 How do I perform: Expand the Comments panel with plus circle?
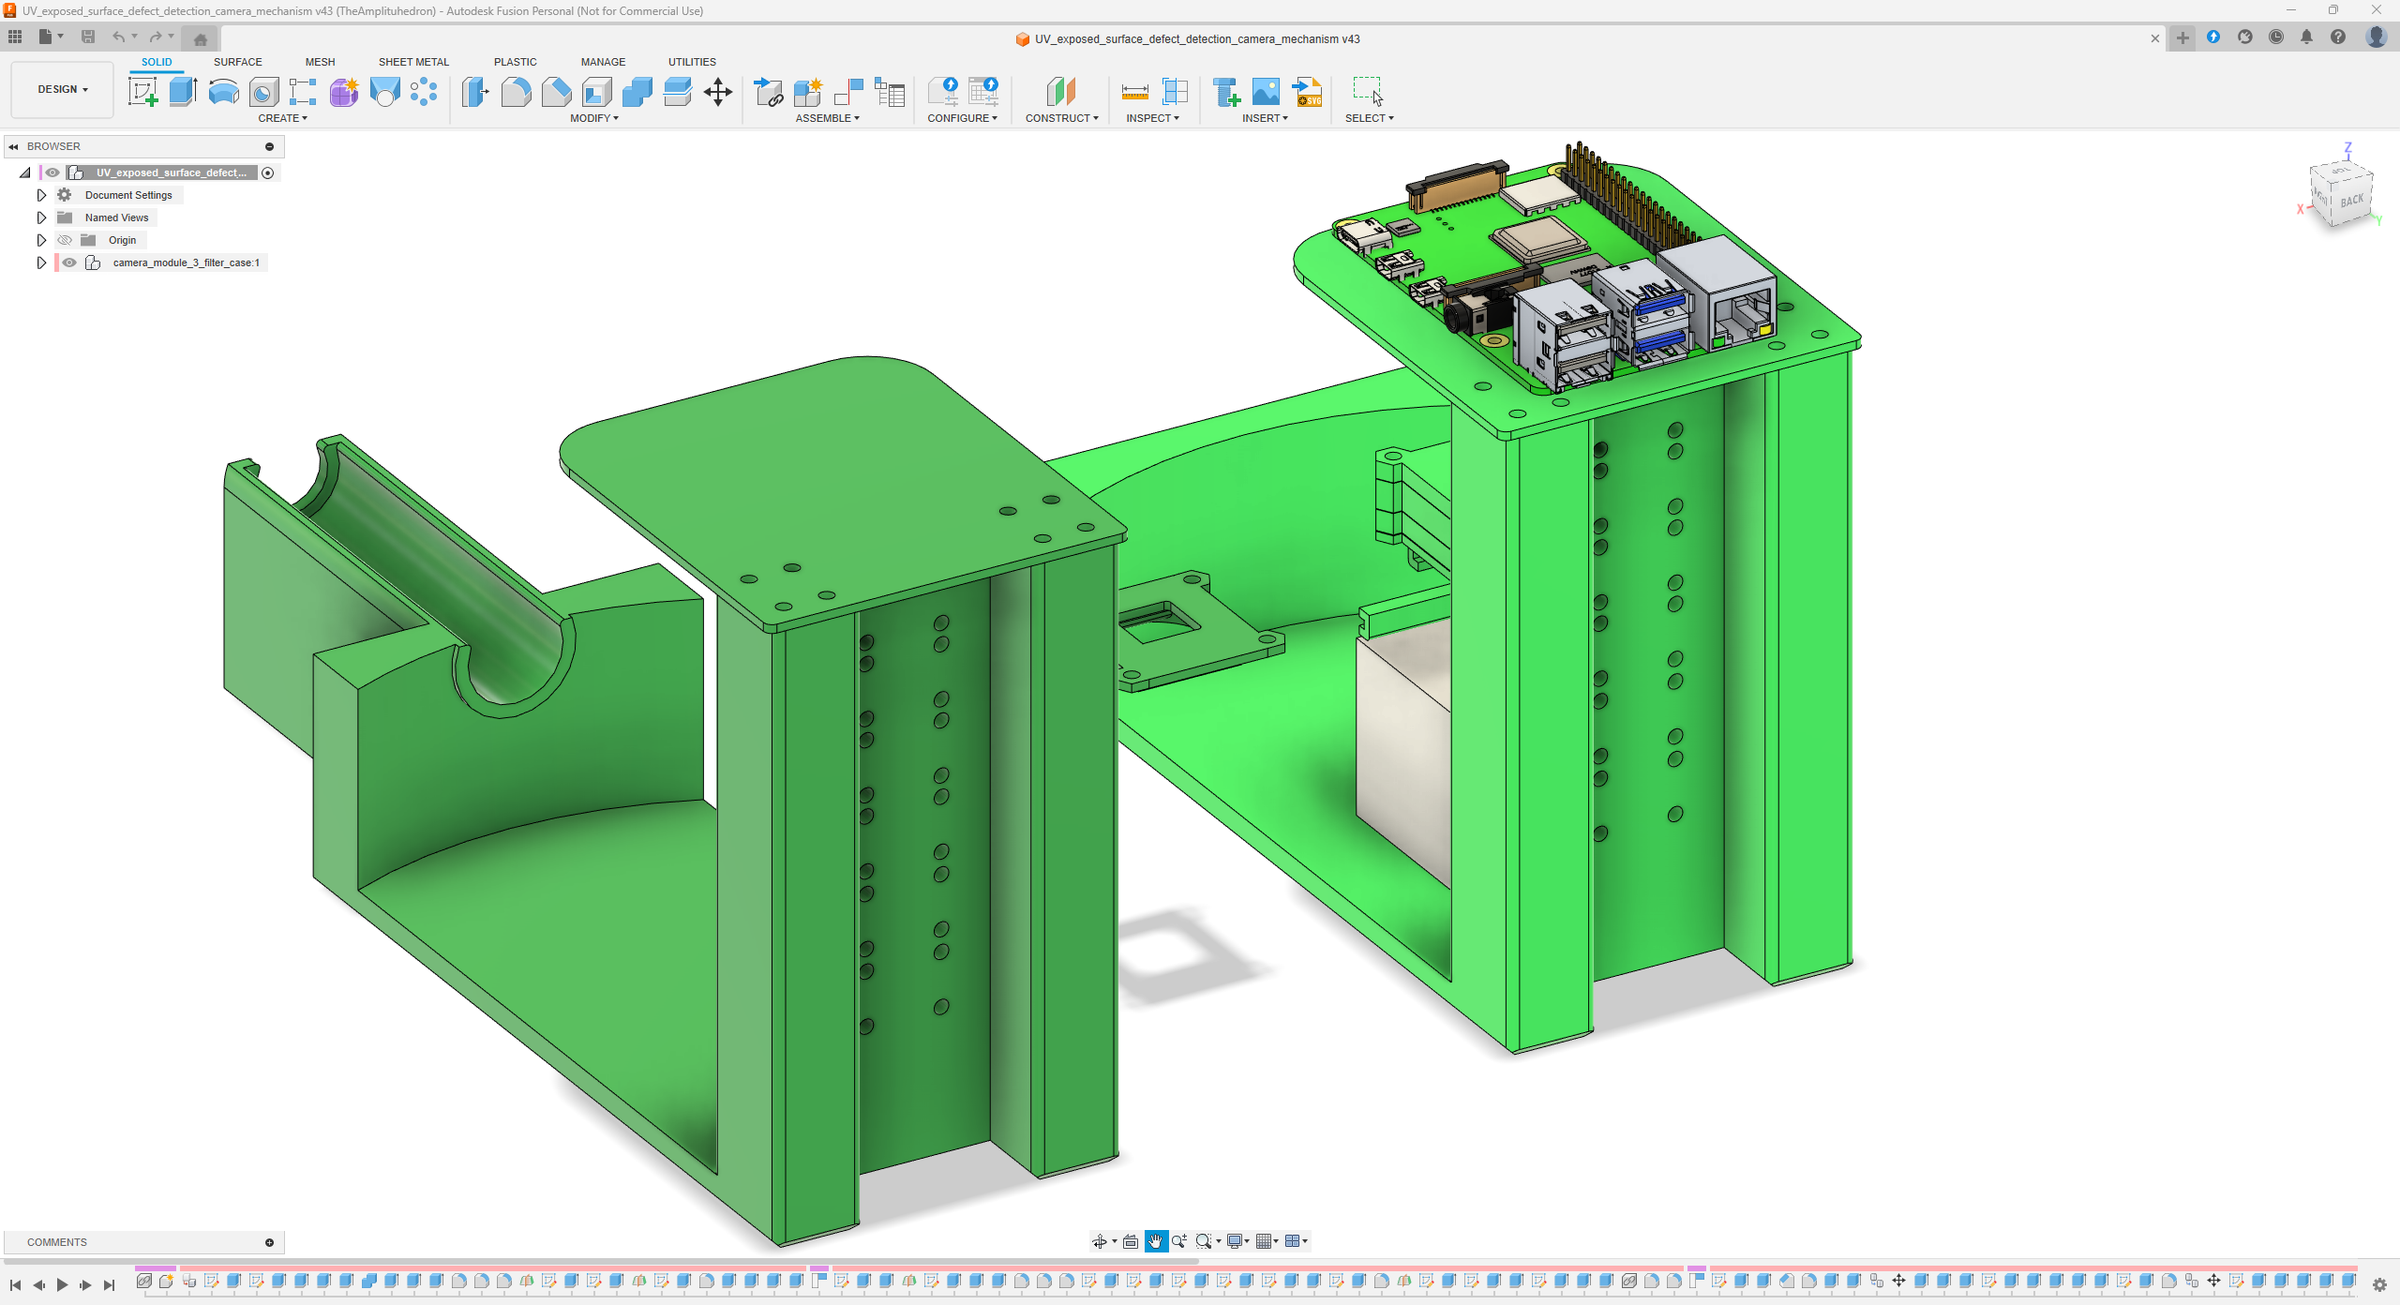click(269, 1243)
